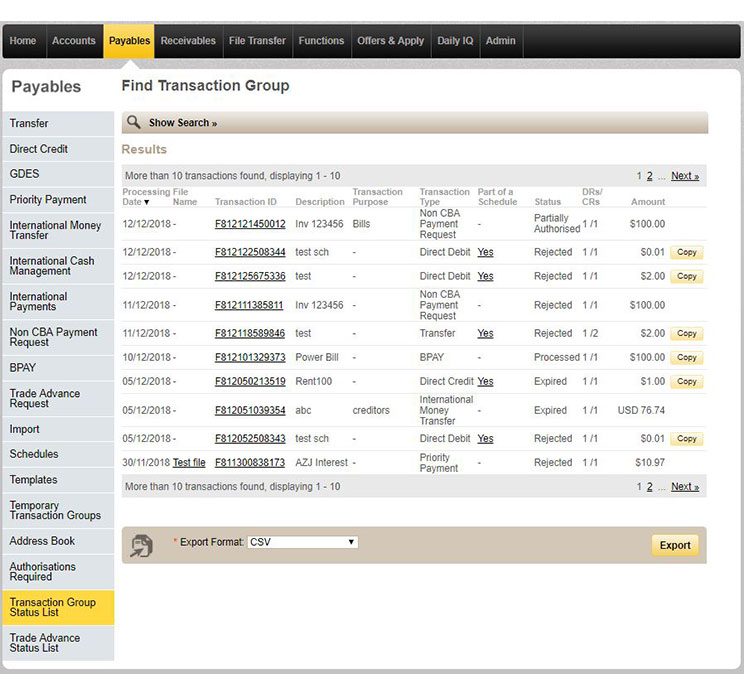The image size is (744, 696).
Task: Copy the Transfer transaction F812118589846
Action: (x=686, y=334)
